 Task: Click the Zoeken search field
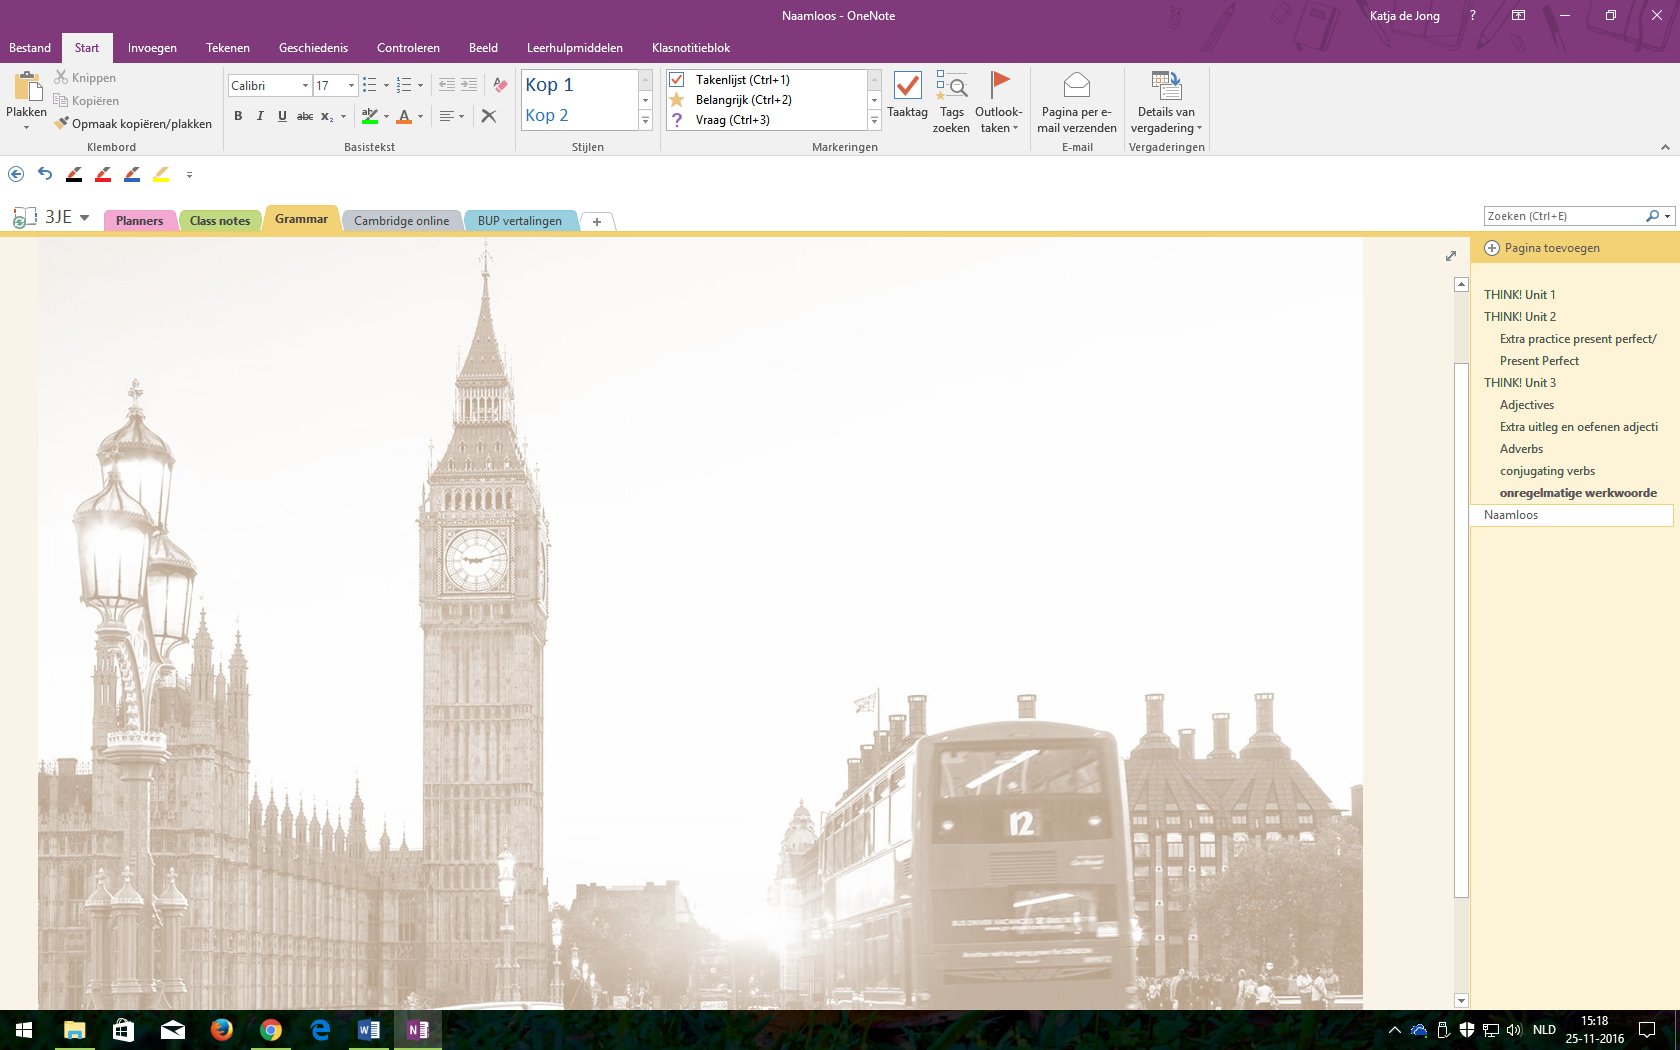1565,216
